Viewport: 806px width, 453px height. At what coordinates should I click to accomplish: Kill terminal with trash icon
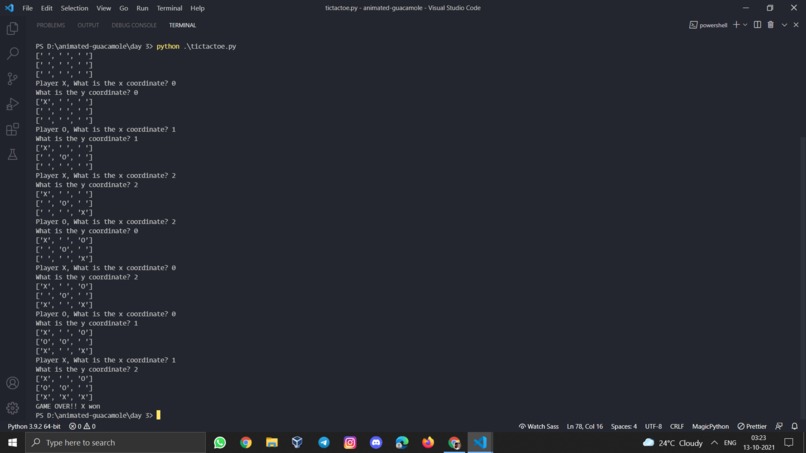point(771,25)
